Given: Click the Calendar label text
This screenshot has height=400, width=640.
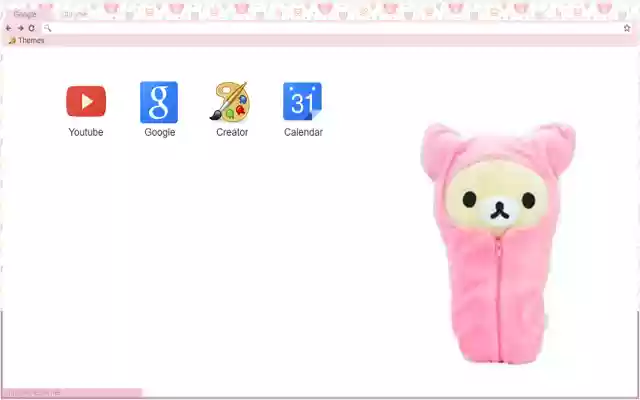Looking at the screenshot, I should pos(303,132).
